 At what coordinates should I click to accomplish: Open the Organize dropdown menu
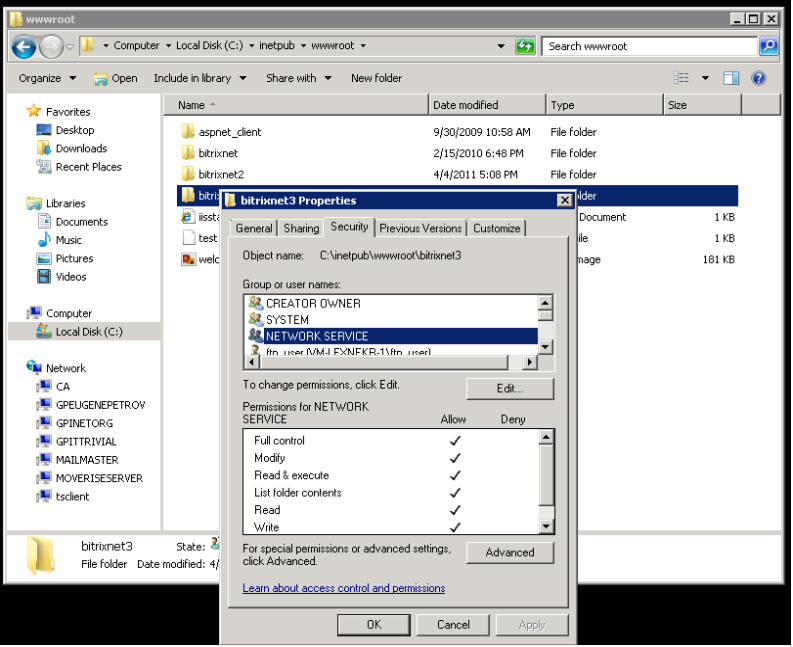(47, 78)
